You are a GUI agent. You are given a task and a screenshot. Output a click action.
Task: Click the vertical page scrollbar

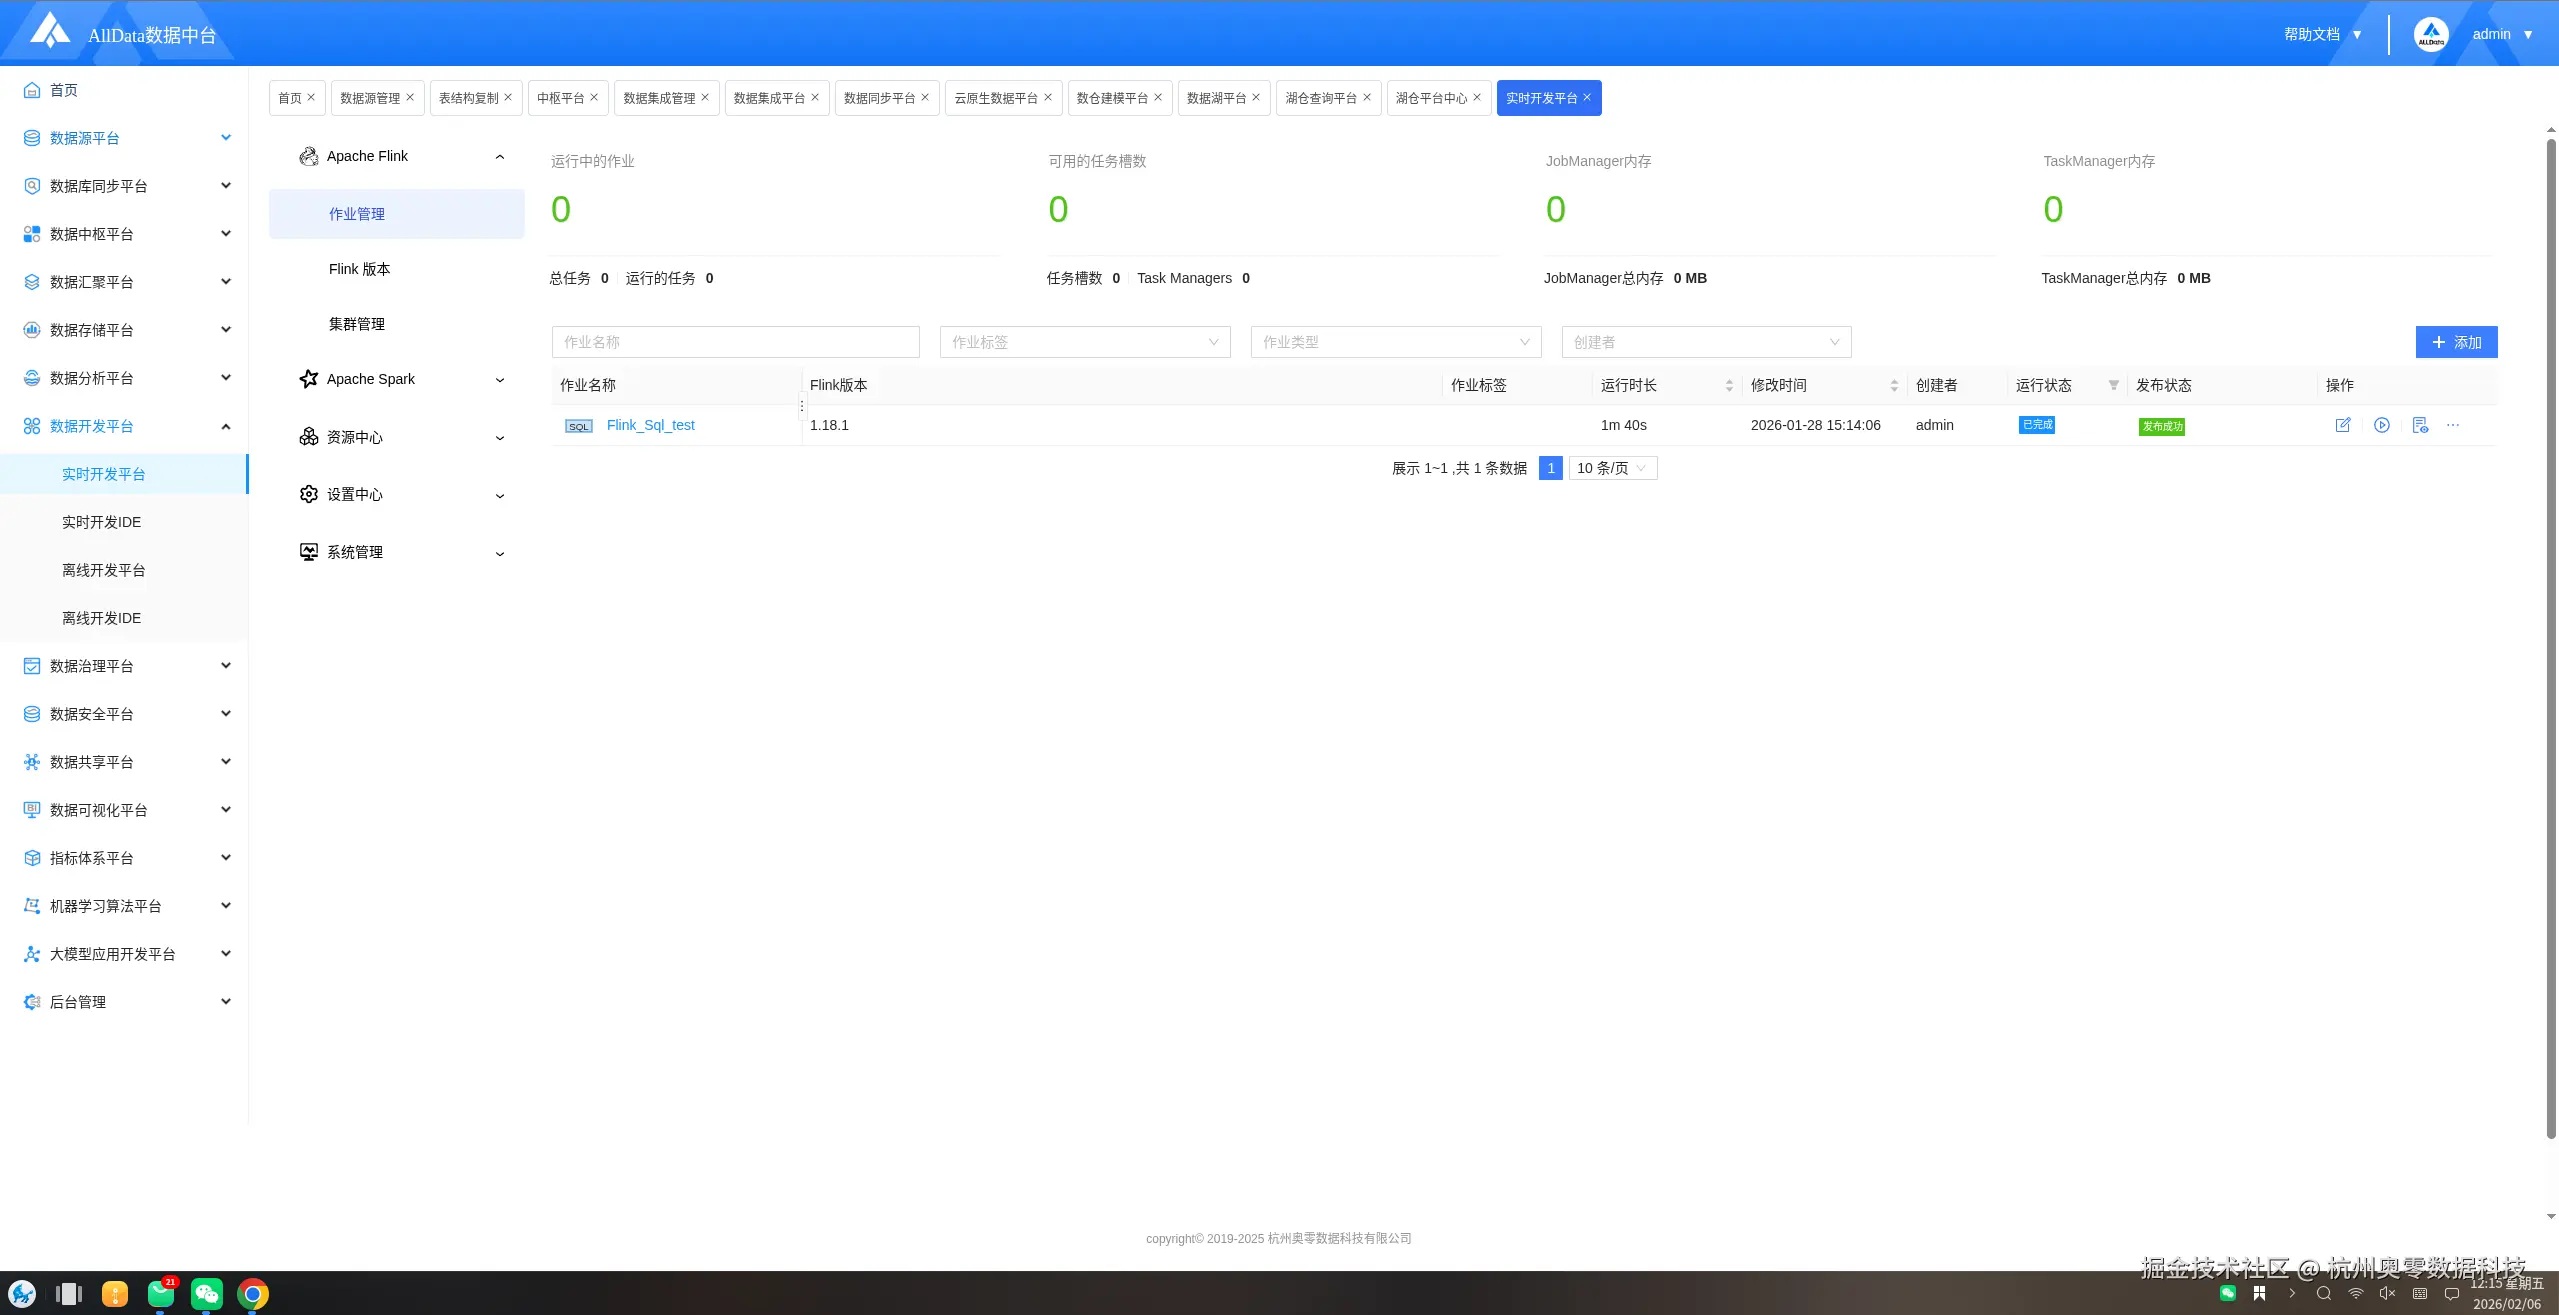[2551, 640]
